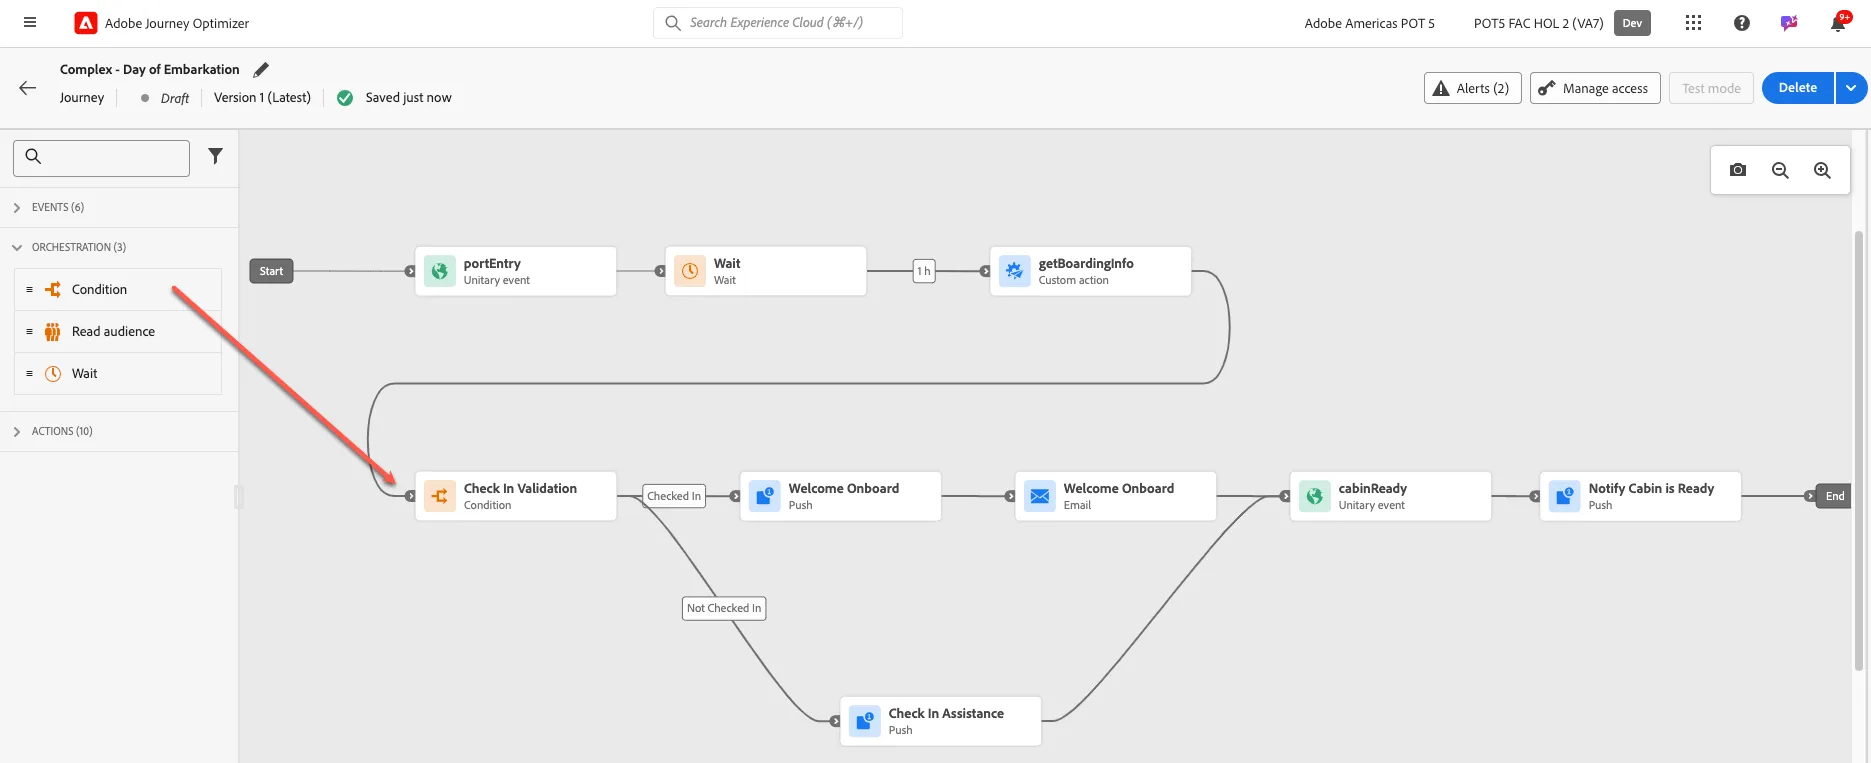1871x763 pixels.
Task: Select the getBoardingInfo custom action icon
Action: (x=1015, y=271)
